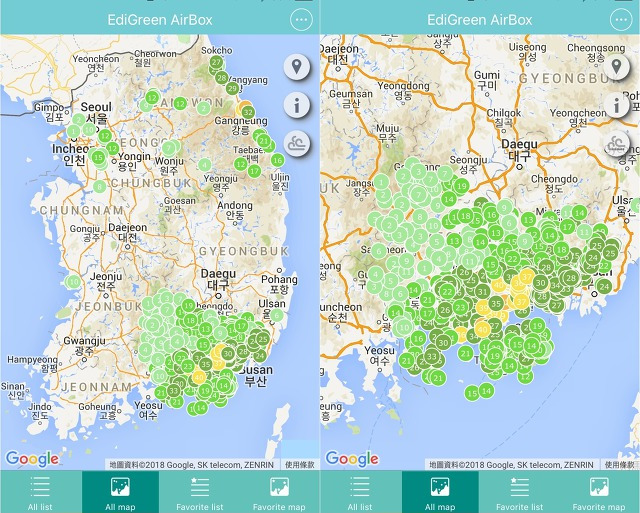Select sensor marker 15 near Incheon
The image size is (640, 513).
tap(98, 158)
